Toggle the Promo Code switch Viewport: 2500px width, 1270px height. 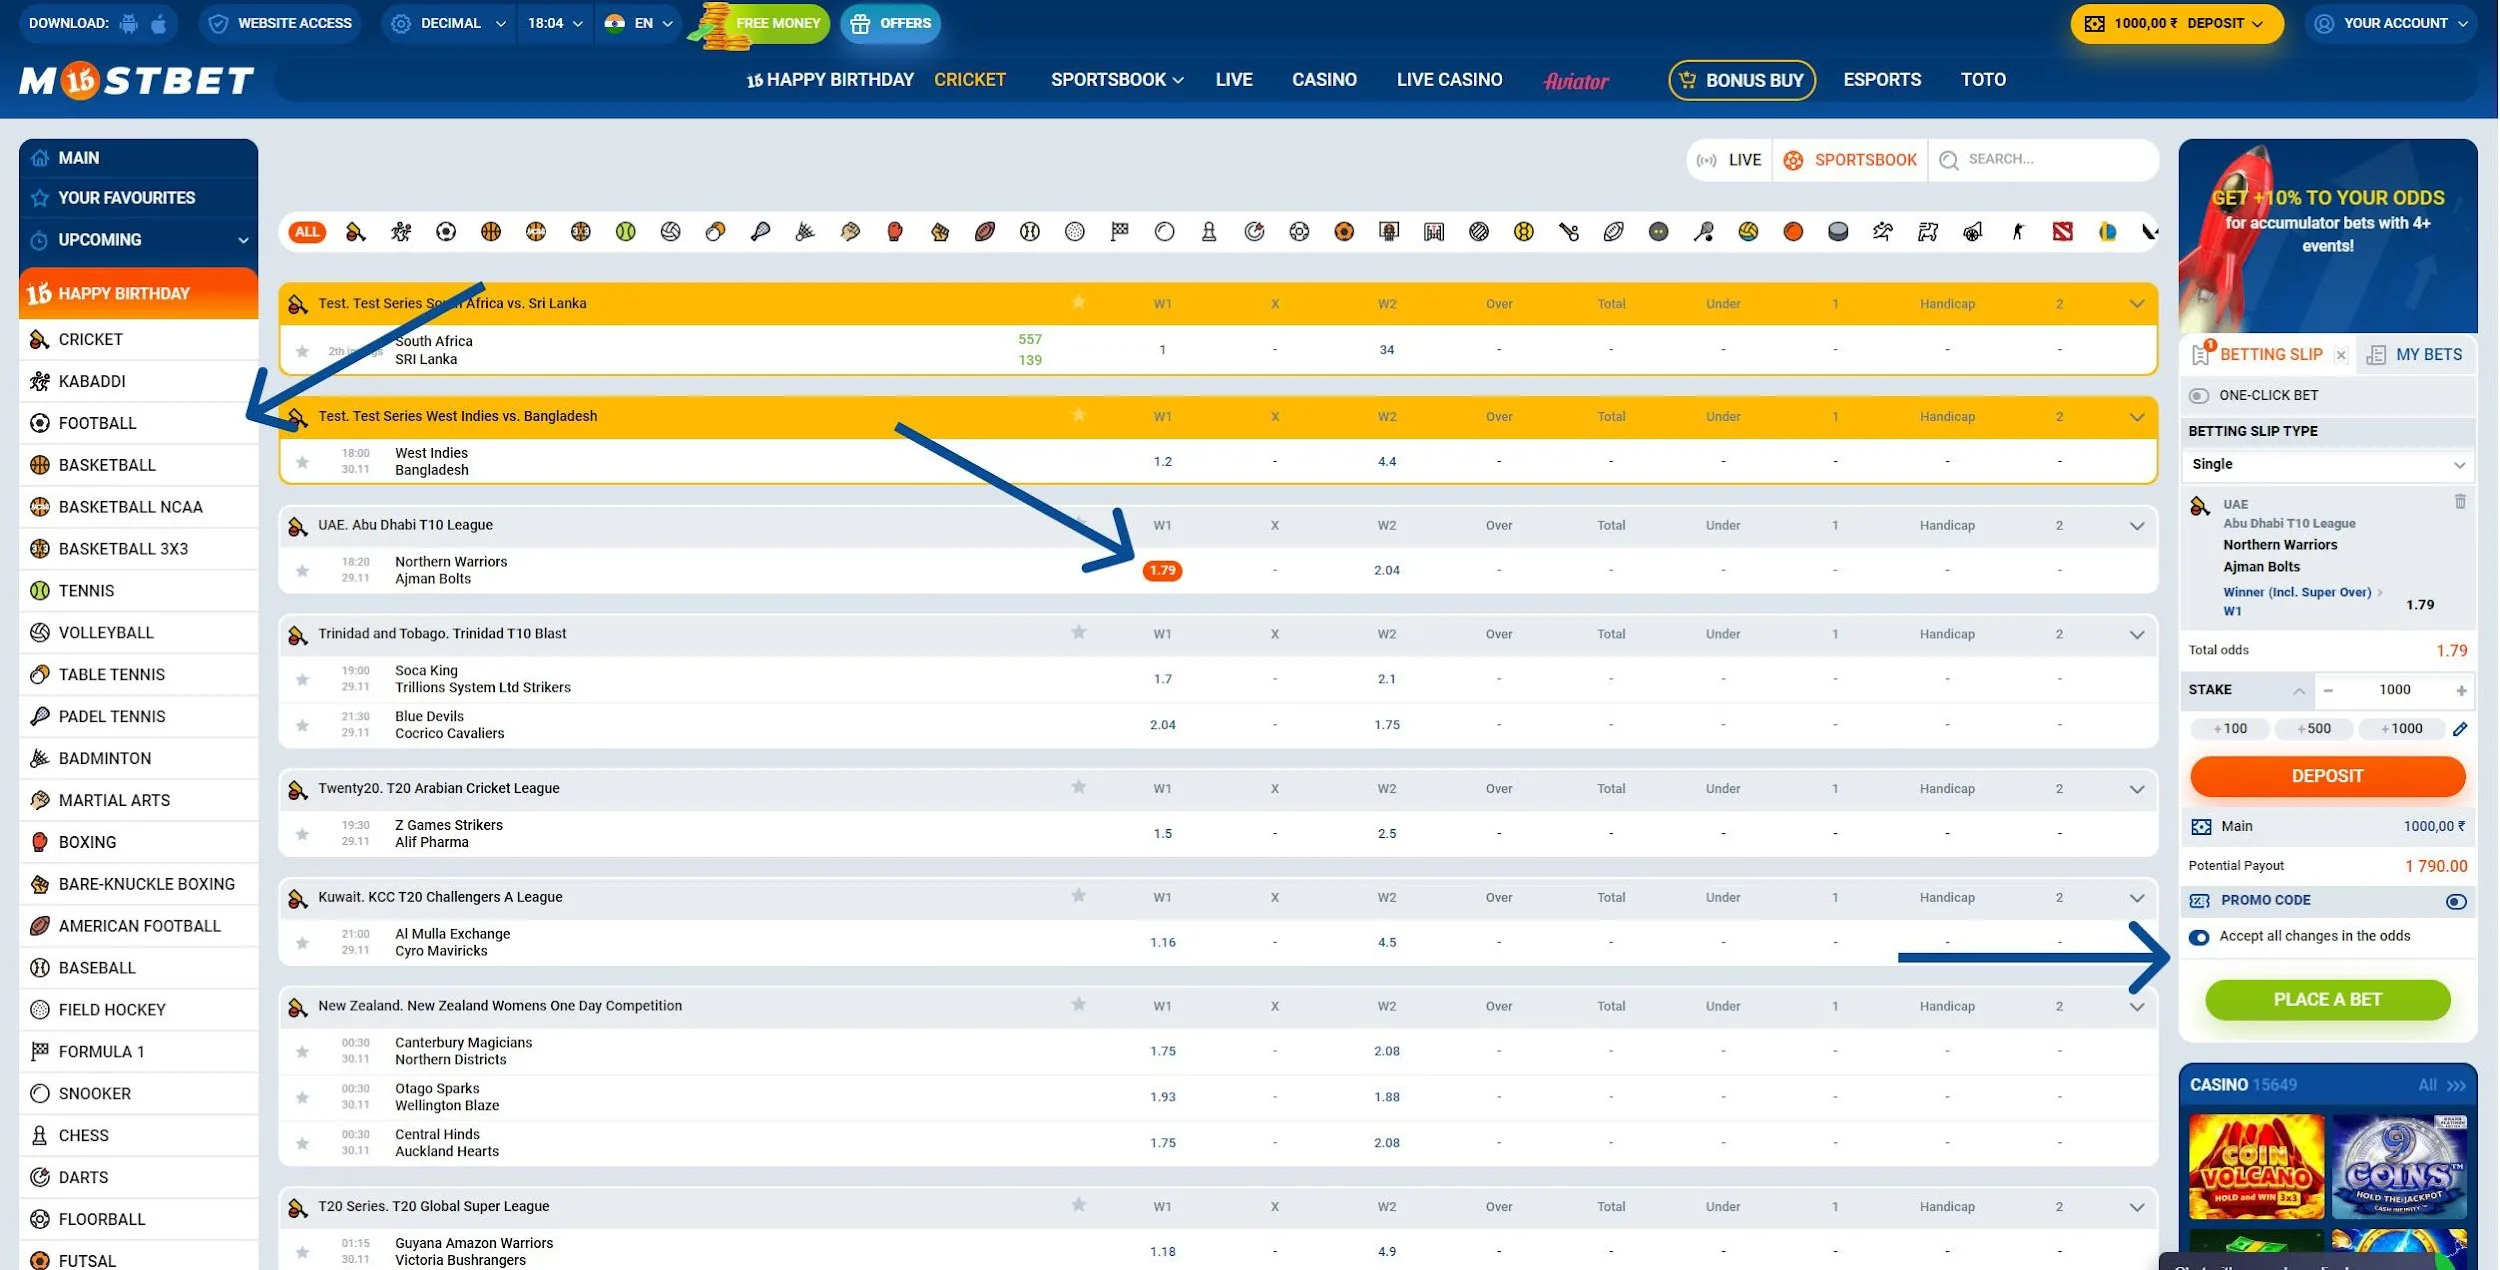coord(2455,901)
